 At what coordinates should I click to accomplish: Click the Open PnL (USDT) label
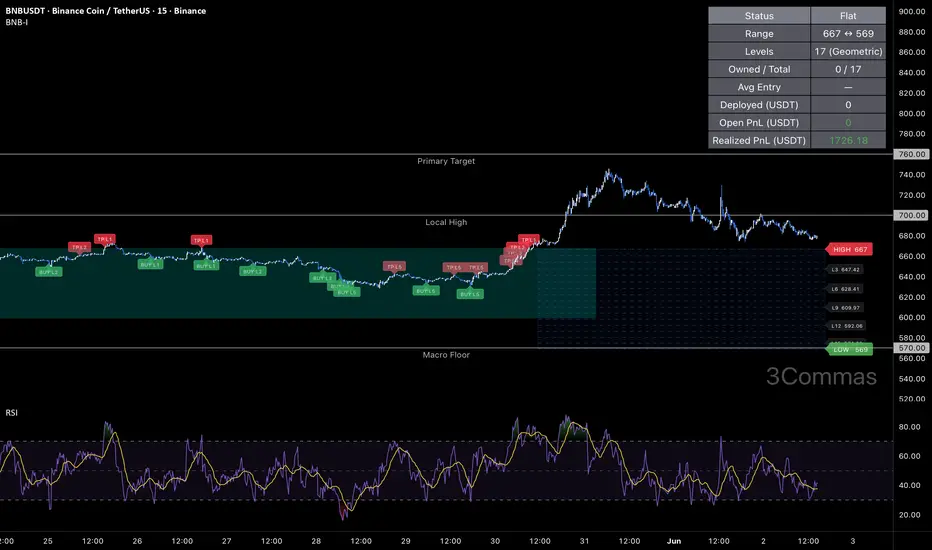759,122
